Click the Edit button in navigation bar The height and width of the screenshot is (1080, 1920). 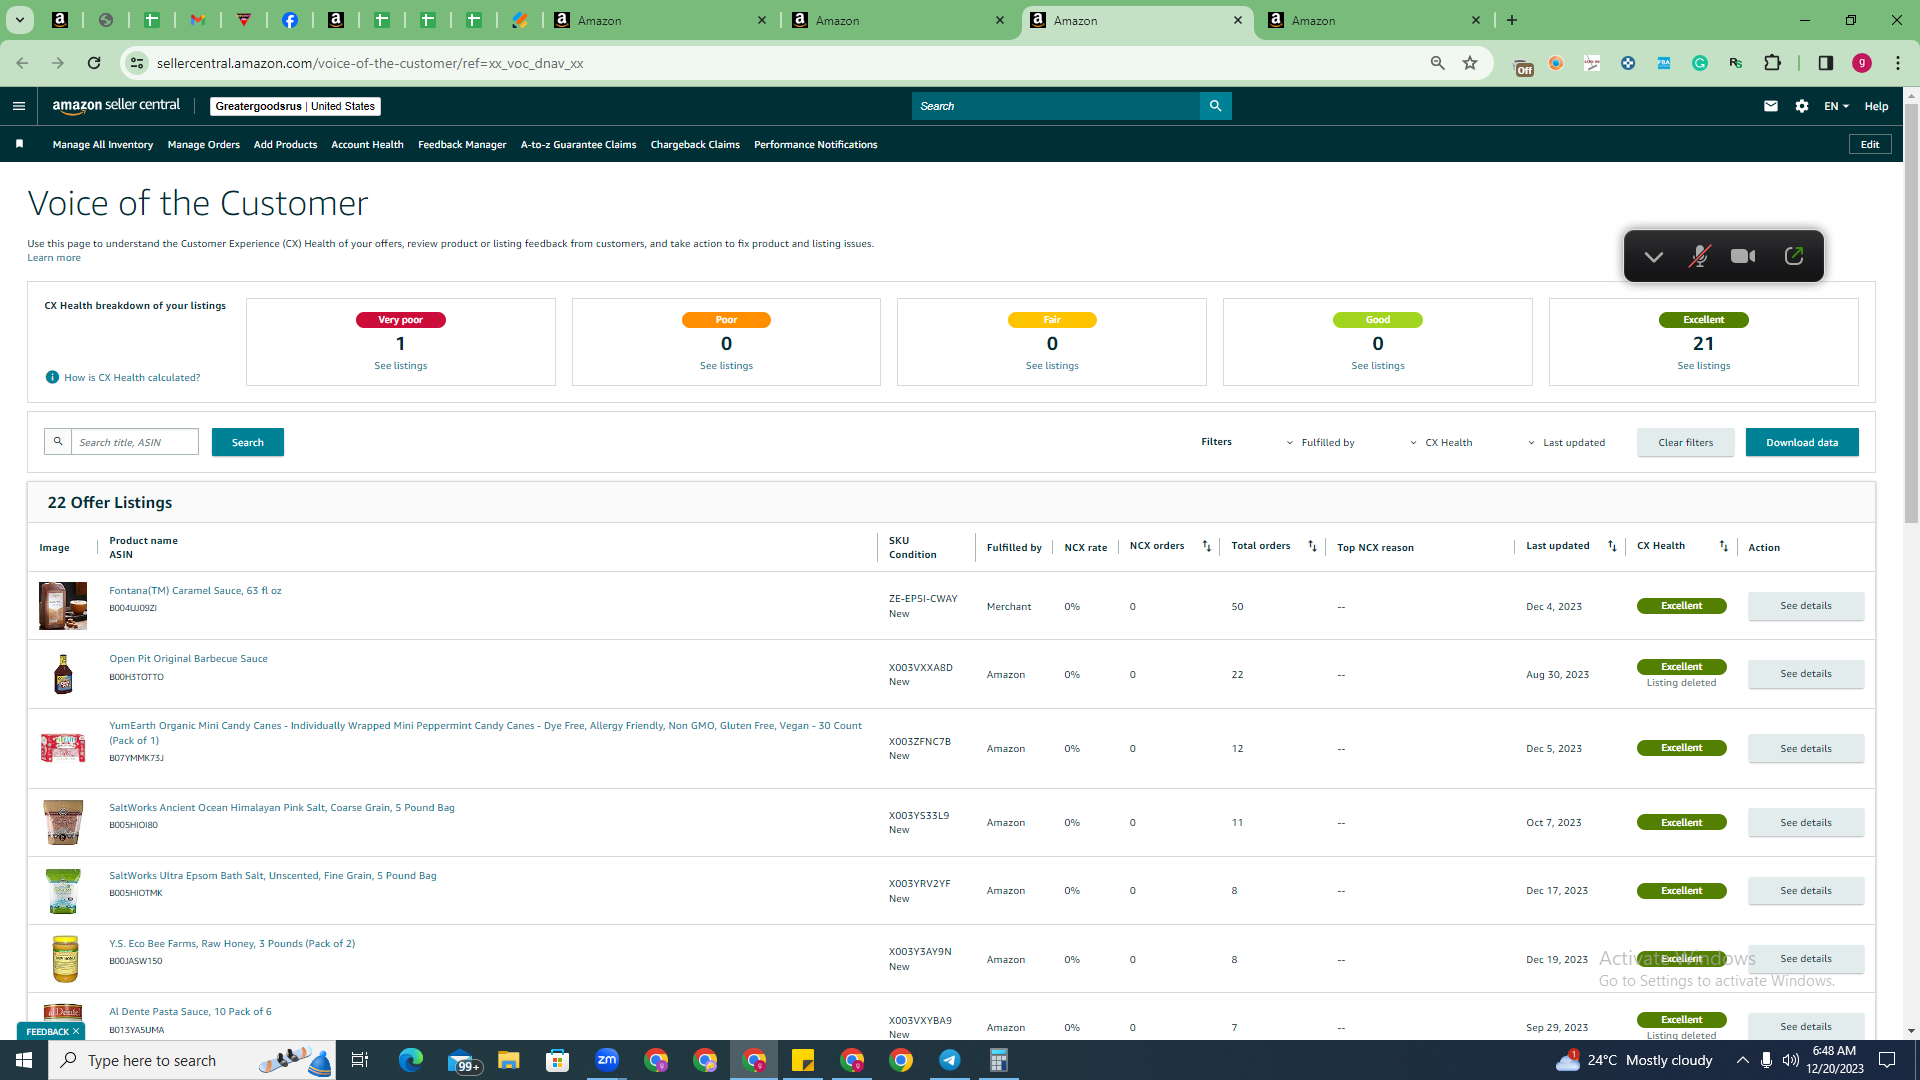pyautogui.click(x=1870, y=144)
